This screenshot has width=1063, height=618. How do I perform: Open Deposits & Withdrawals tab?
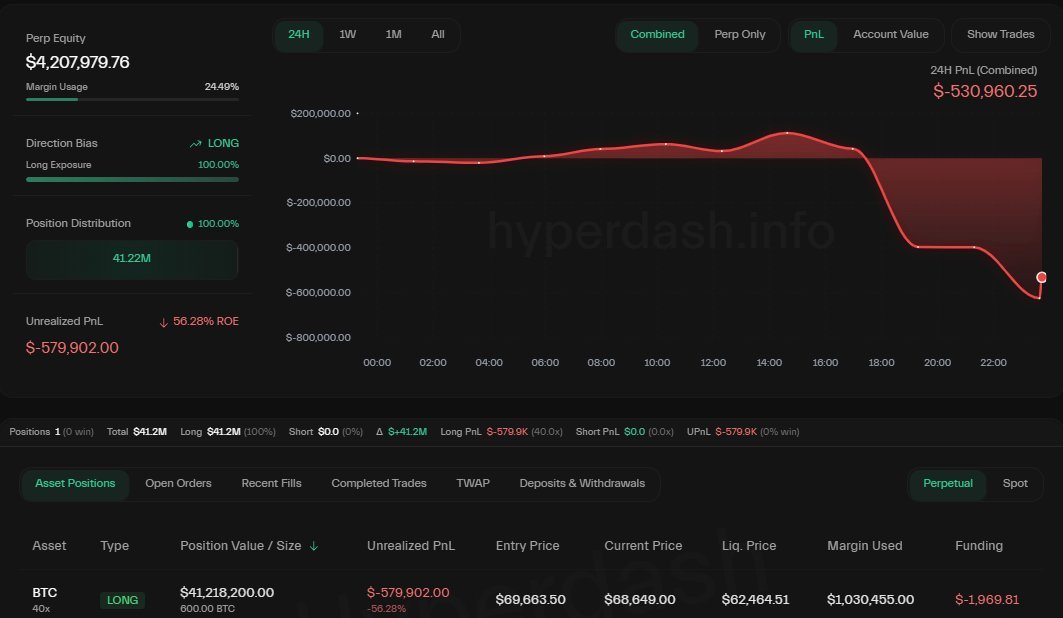pyautogui.click(x=582, y=483)
